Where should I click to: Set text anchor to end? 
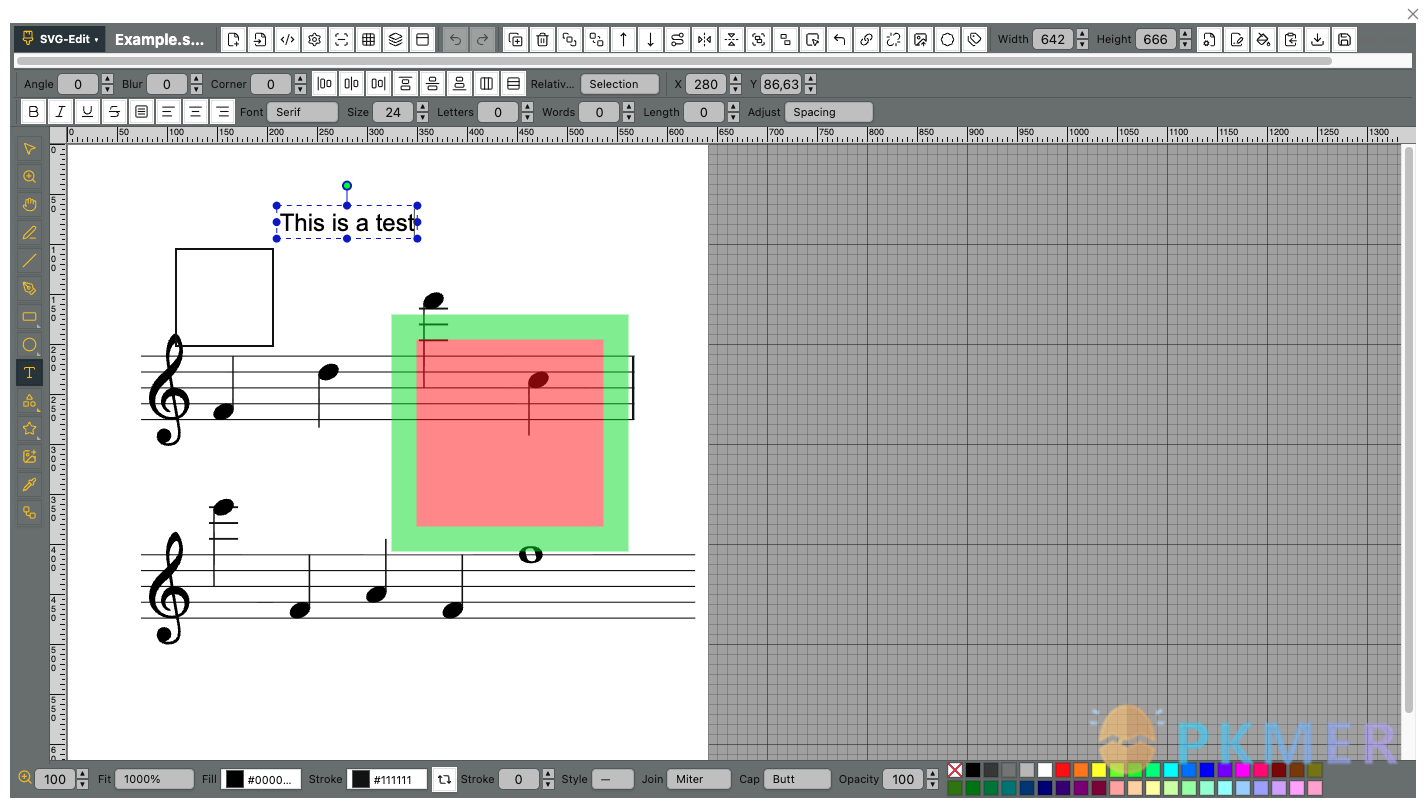223,112
